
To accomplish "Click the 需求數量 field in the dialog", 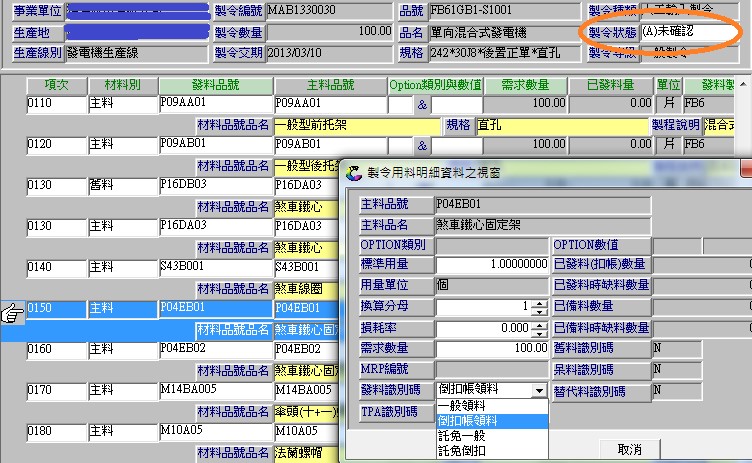I will (492, 347).
